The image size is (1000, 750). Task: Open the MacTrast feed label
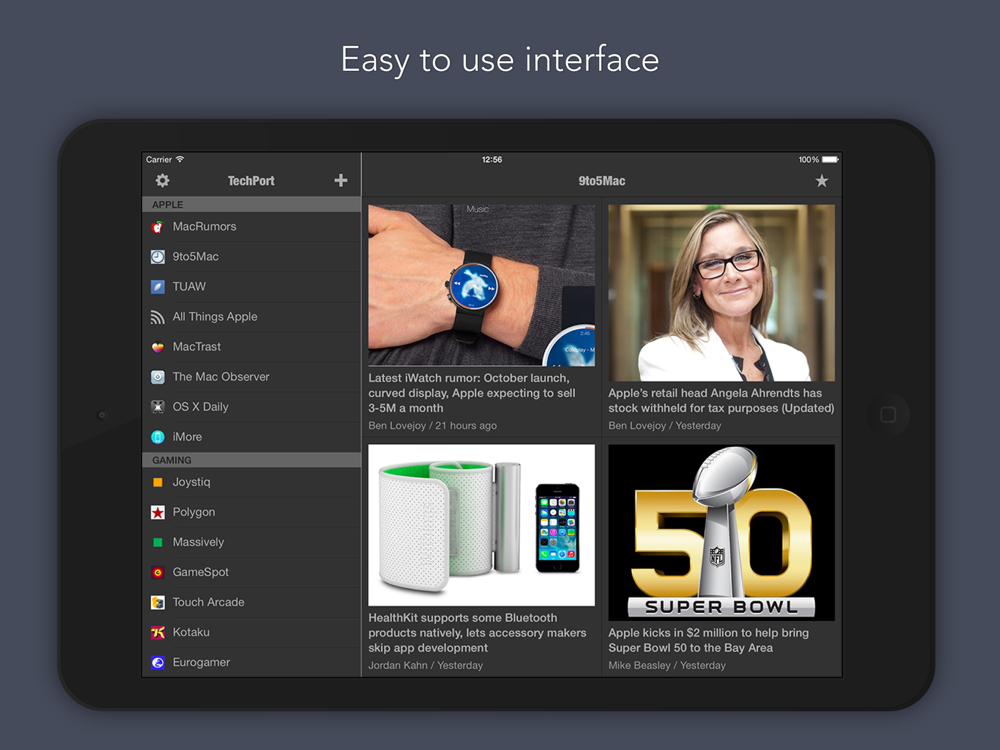[x=196, y=346]
